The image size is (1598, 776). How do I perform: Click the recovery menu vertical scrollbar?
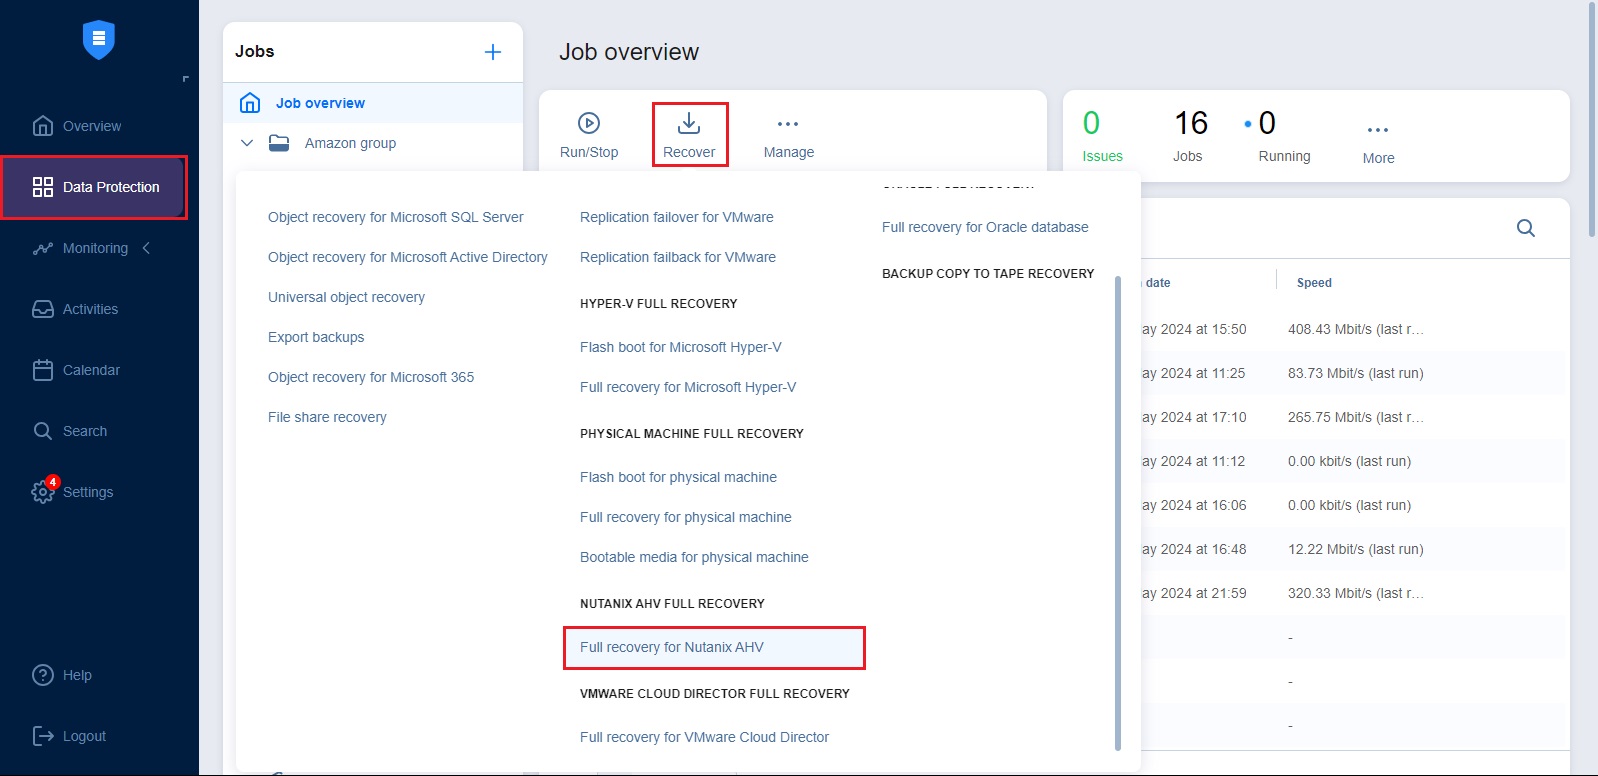point(1117,510)
